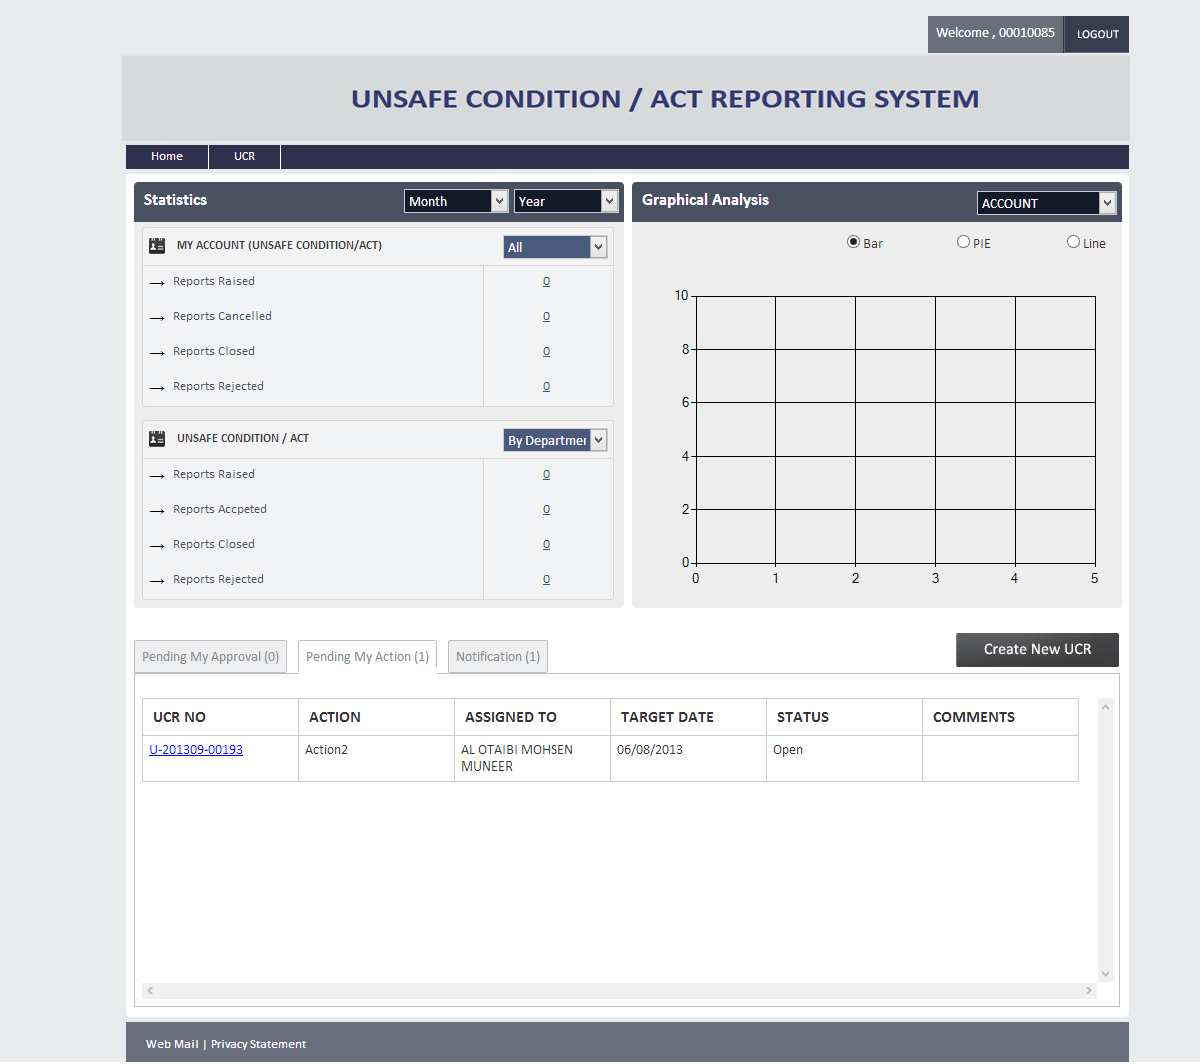Open the Year dropdown in Statistics
The height and width of the screenshot is (1064, 1200).
coord(567,201)
